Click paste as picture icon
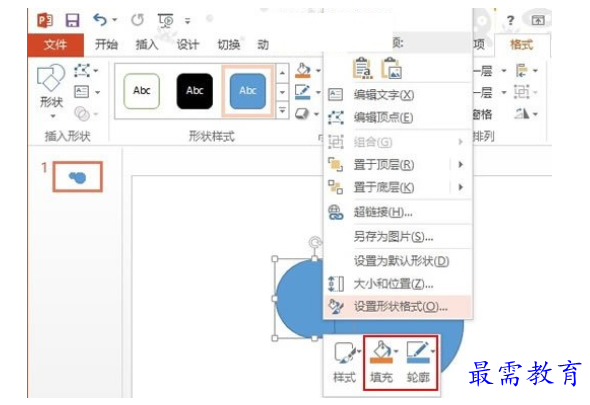This screenshot has width=590, height=405. 392,68
